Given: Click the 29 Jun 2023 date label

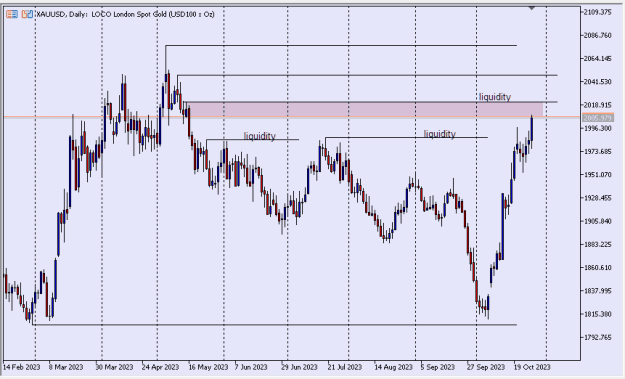Looking at the screenshot, I should tap(299, 367).
